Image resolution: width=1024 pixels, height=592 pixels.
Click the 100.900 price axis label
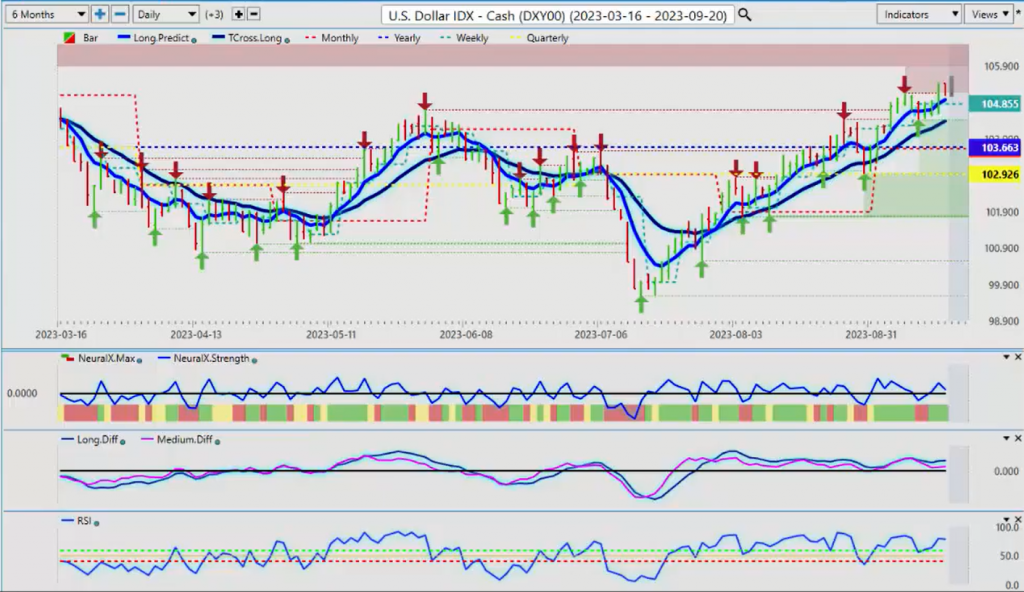[x=1001, y=248]
